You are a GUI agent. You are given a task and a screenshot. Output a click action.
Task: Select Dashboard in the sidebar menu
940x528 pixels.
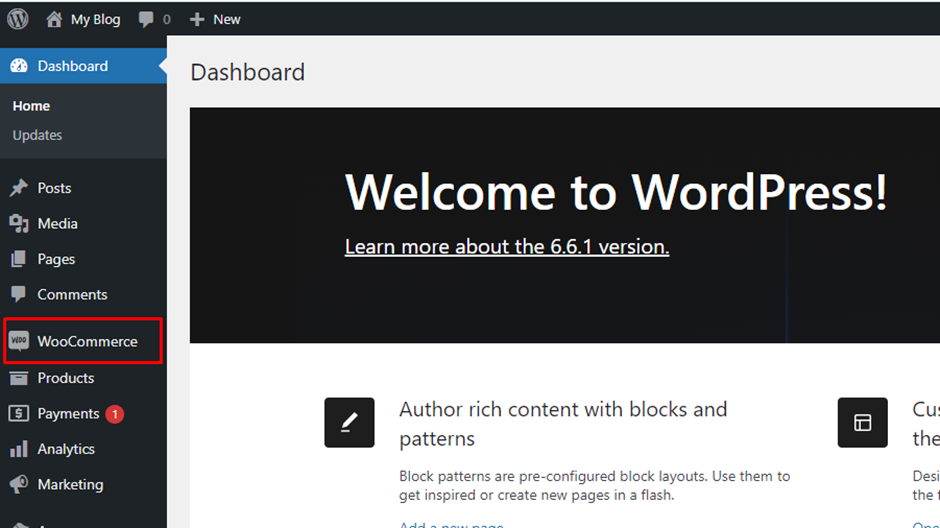[x=83, y=66]
